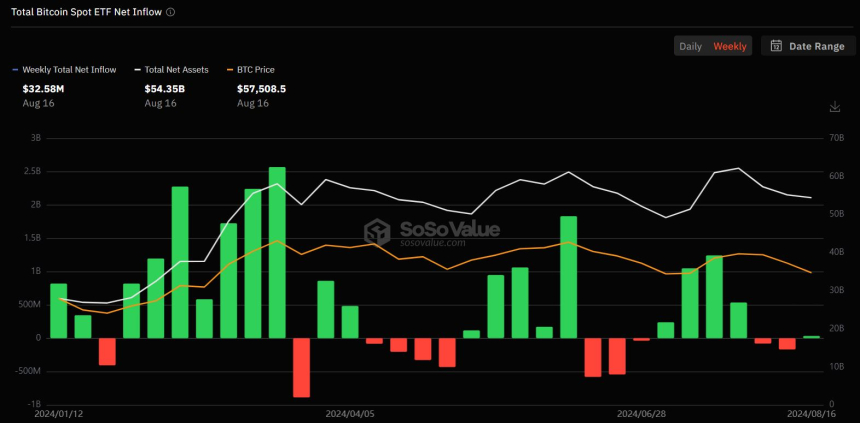The image size is (860, 423).
Task: Click the tallest green inflow bar
Action: coord(277,252)
